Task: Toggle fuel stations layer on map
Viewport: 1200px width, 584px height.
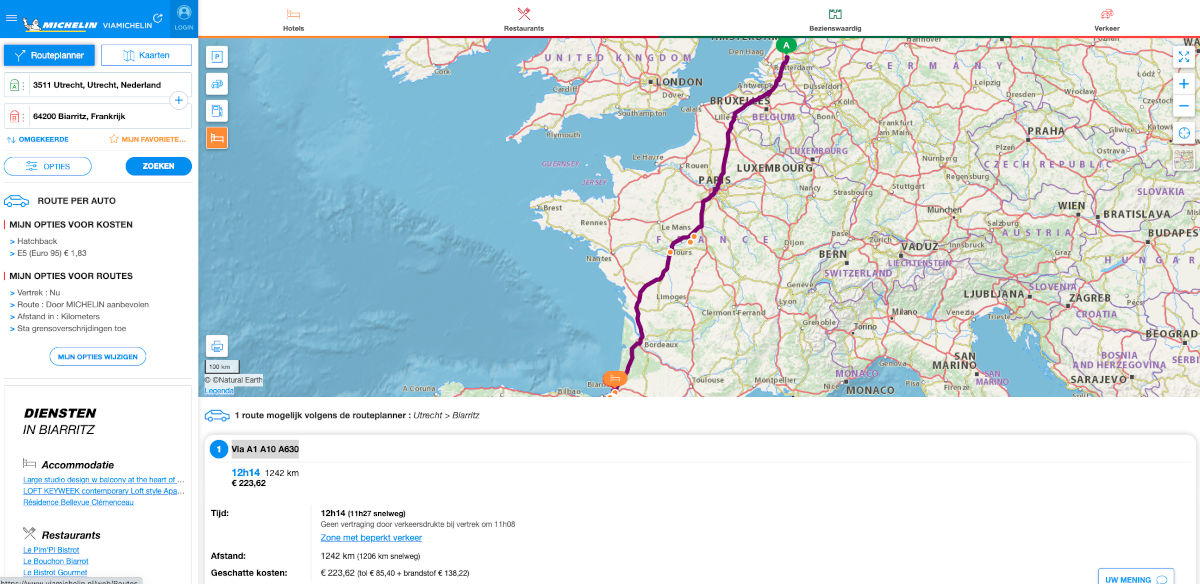Action: [217, 111]
